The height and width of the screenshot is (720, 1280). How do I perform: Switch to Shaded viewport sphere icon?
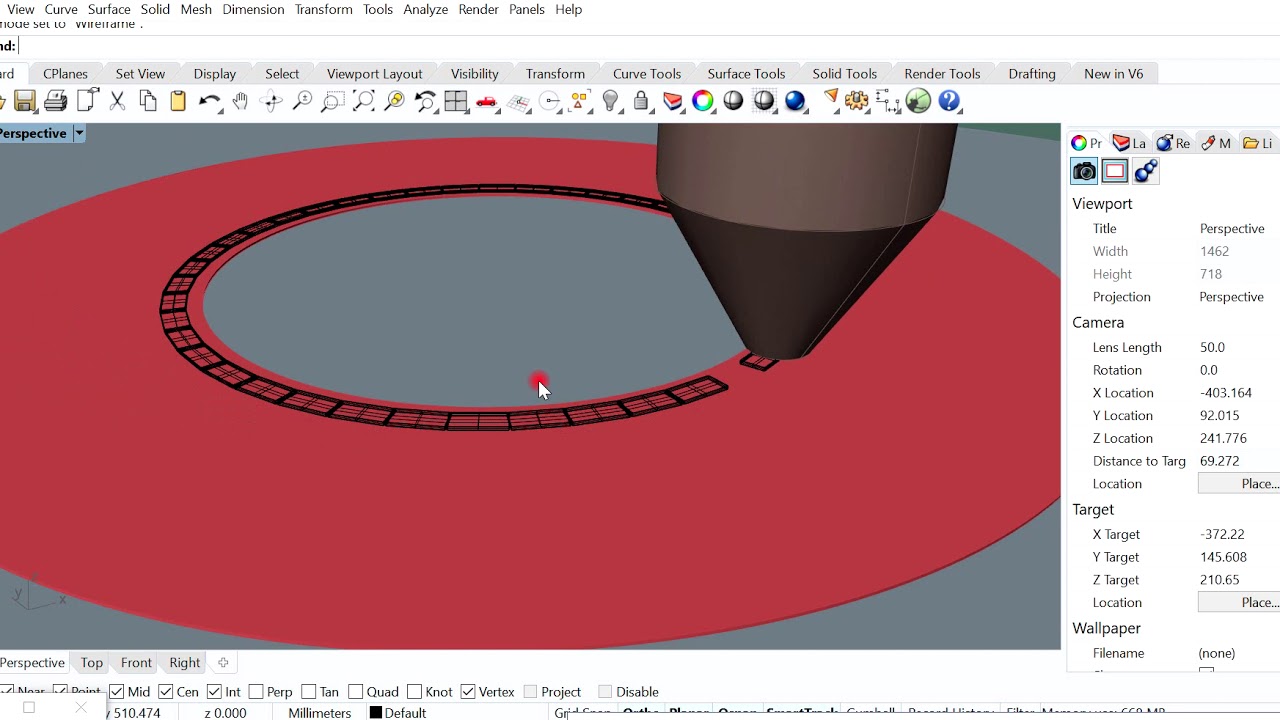click(x=733, y=101)
